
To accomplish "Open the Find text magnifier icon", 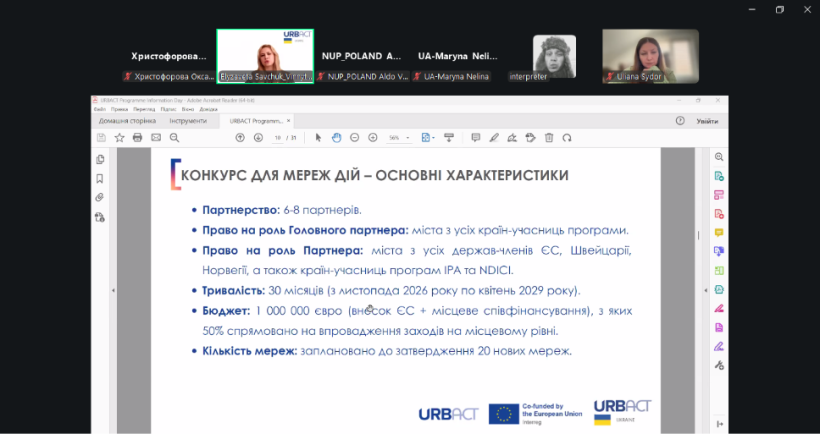I will click(174, 138).
